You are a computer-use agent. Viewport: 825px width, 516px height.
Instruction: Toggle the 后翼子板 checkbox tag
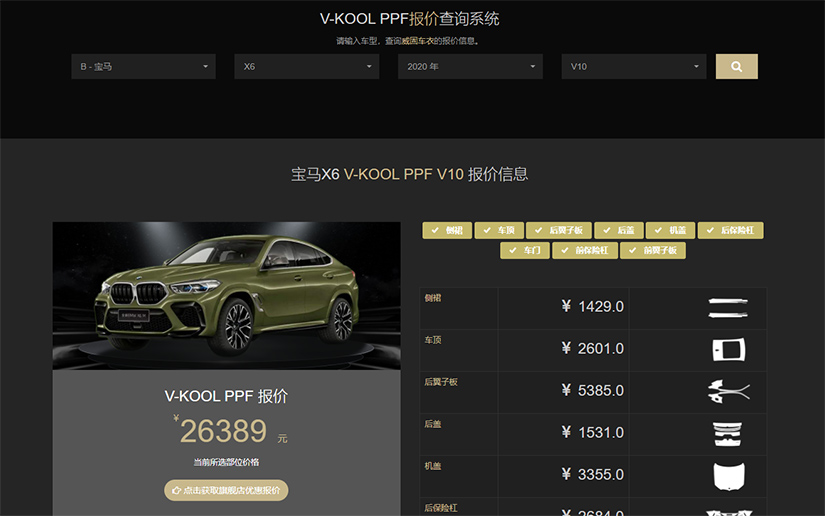coord(559,230)
